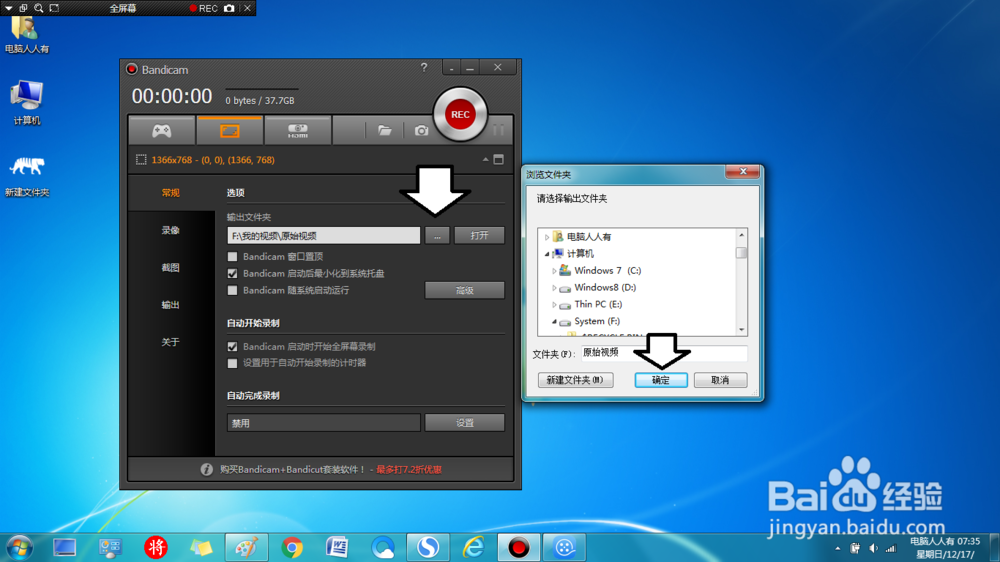
Task: Switch to Bandicam via red taskbar icon
Action: click(x=518, y=547)
